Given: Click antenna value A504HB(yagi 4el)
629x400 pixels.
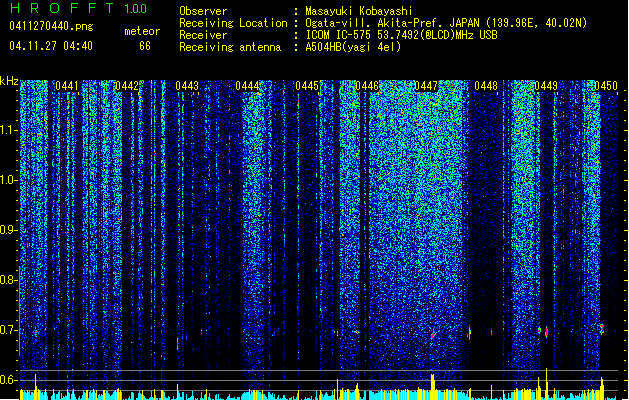Looking at the screenshot, I should click(x=353, y=47).
